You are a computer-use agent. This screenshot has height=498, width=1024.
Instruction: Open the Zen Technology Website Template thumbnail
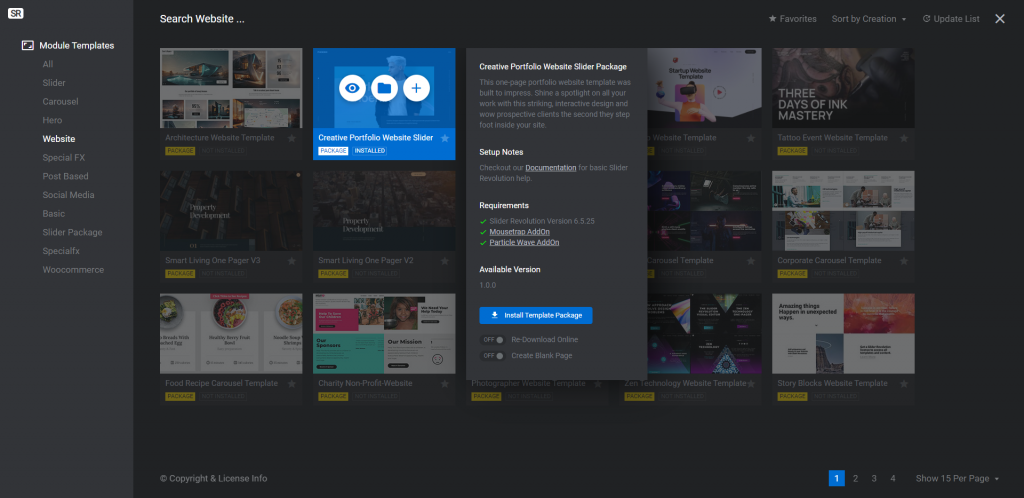[x=704, y=334]
